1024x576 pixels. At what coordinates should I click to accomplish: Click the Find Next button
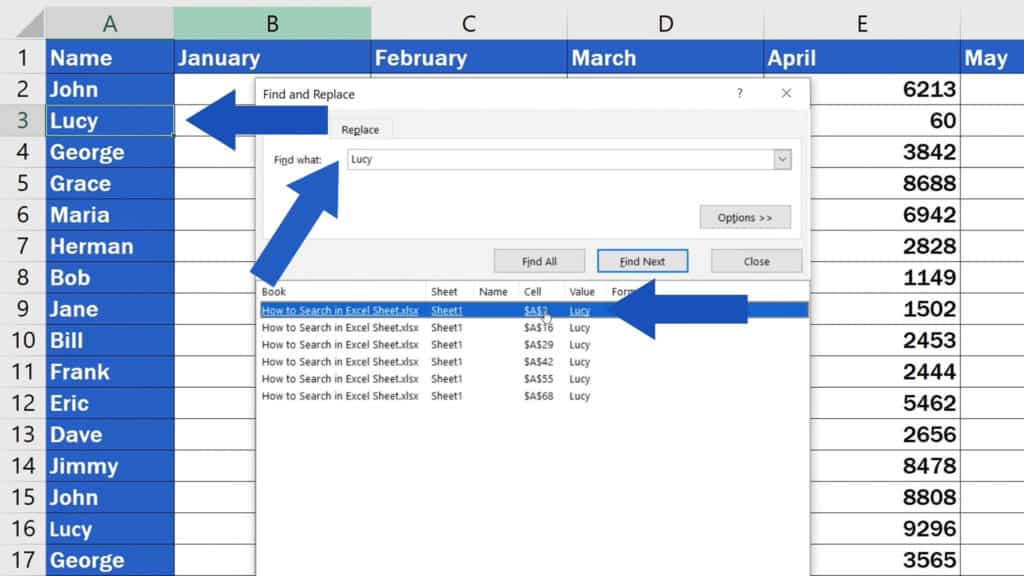[642, 260]
